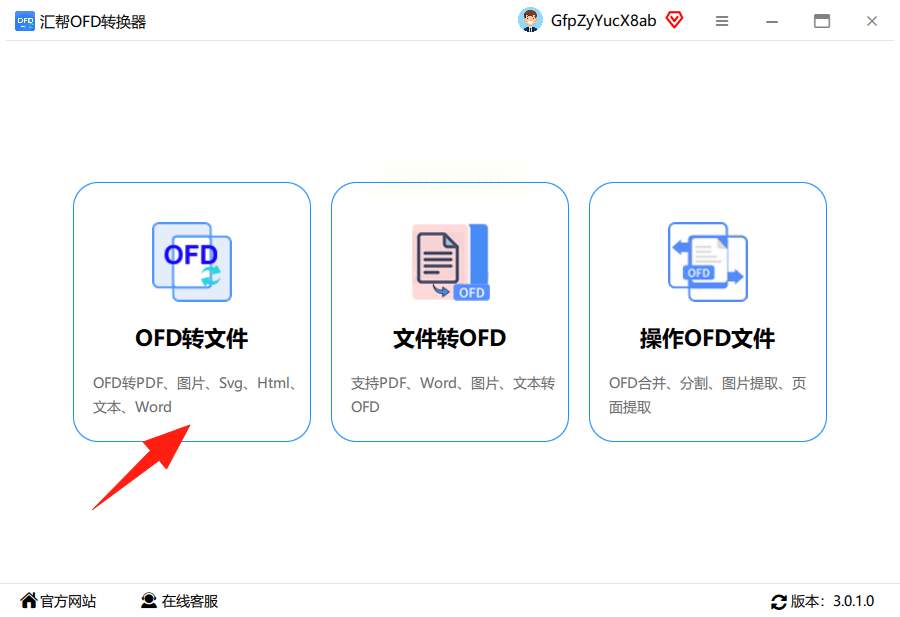The height and width of the screenshot is (617, 900).
Task: Open the OFD转文件 card title
Action: pyautogui.click(x=192, y=338)
